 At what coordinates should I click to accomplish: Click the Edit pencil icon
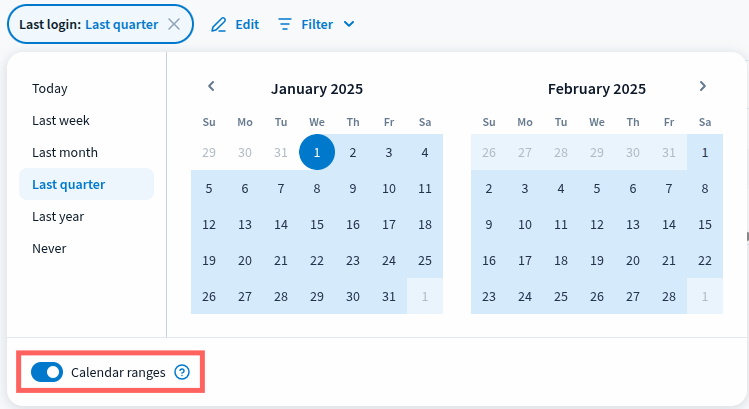click(x=219, y=24)
